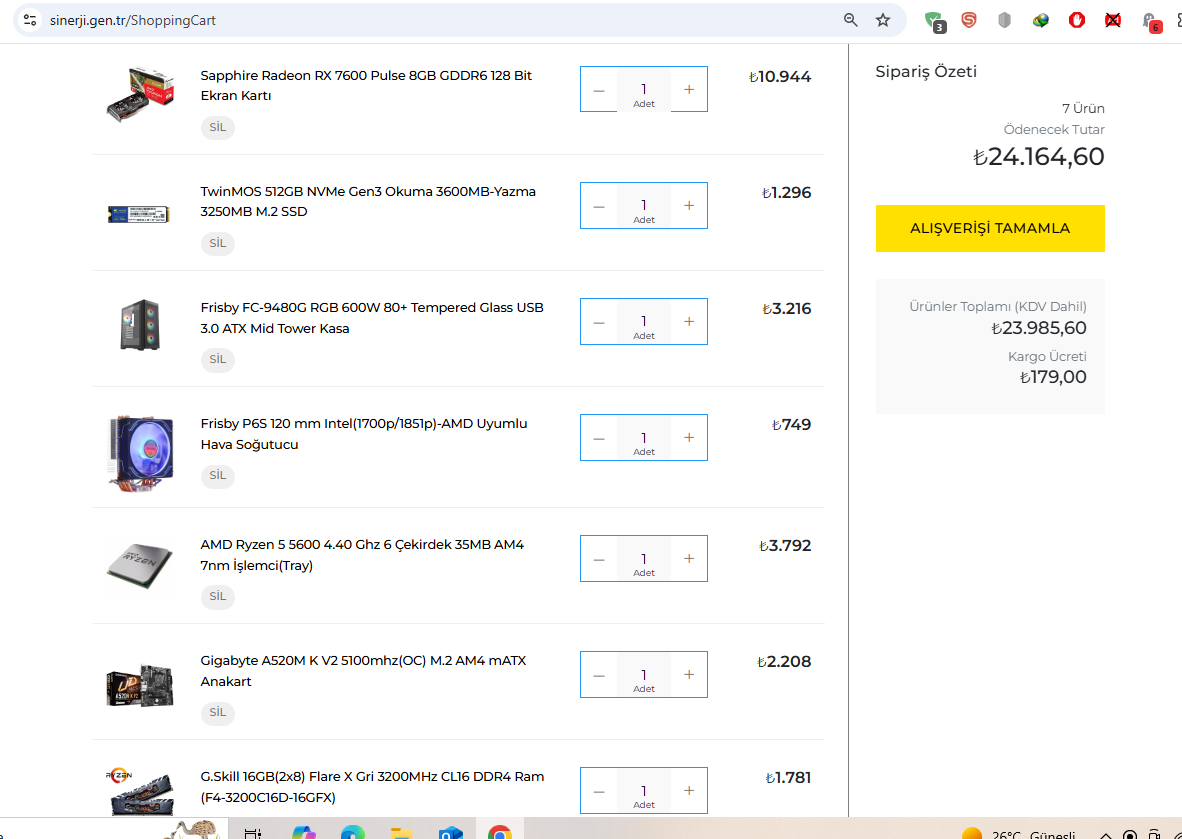The width and height of the screenshot is (1182, 839).
Task: Decrease quantity of Gigabyte A520M motherboard
Action: 599,675
